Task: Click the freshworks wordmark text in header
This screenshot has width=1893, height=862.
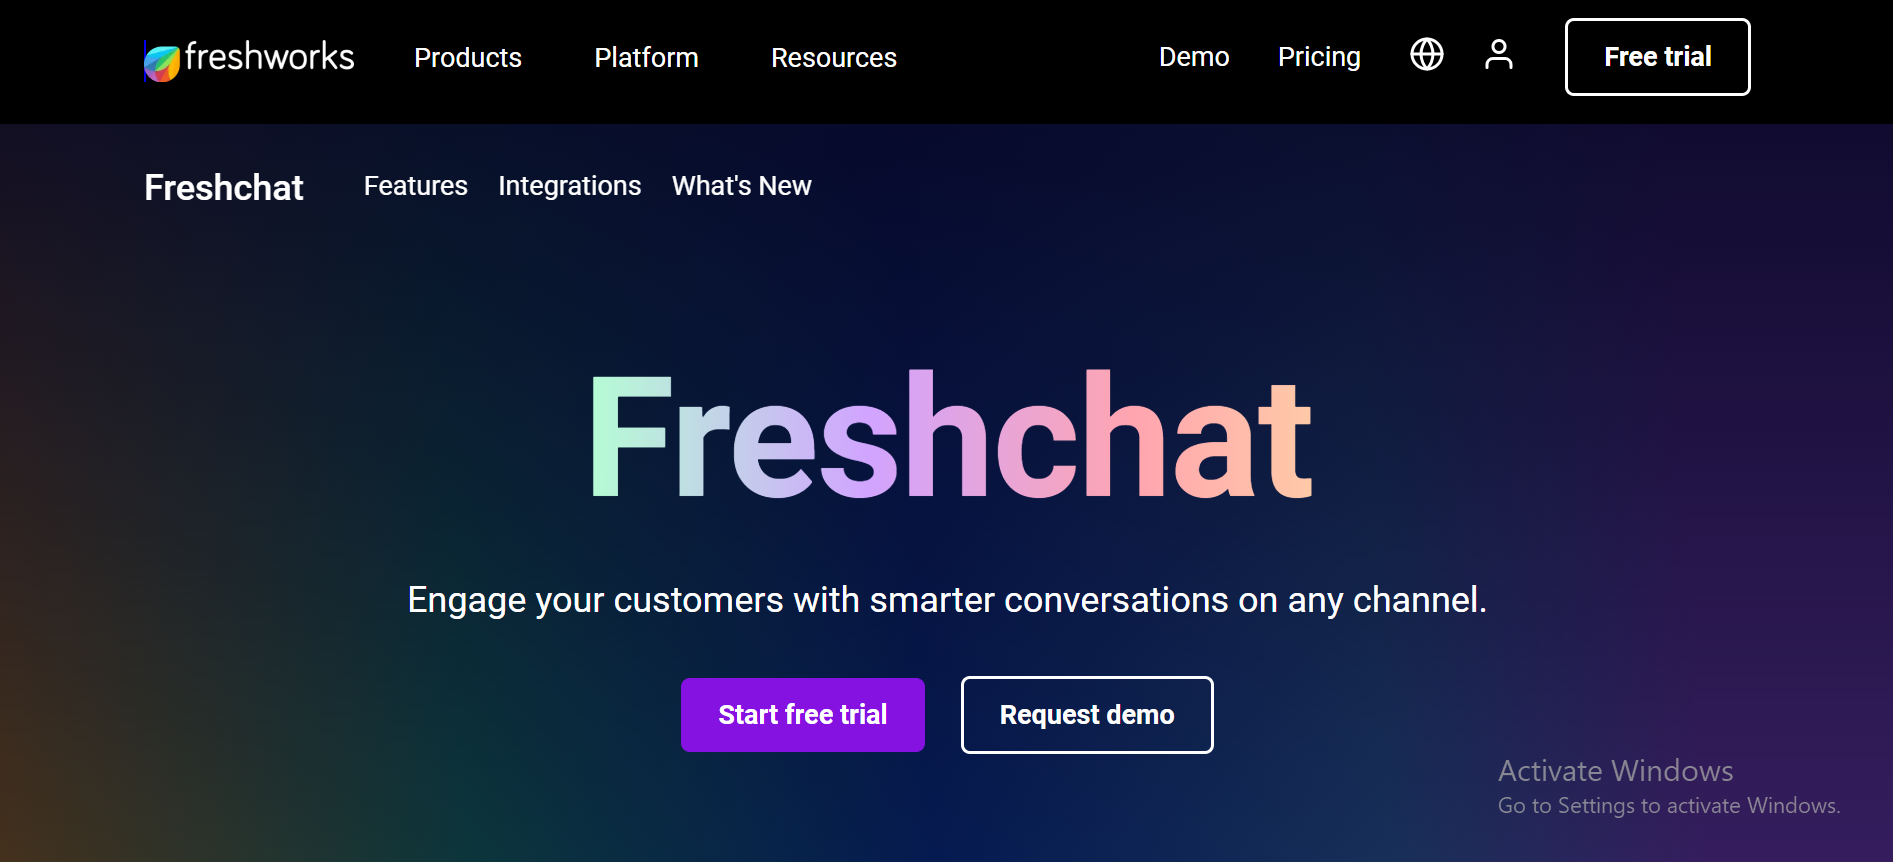Action: pyautogui.click(x=269, y=57)
